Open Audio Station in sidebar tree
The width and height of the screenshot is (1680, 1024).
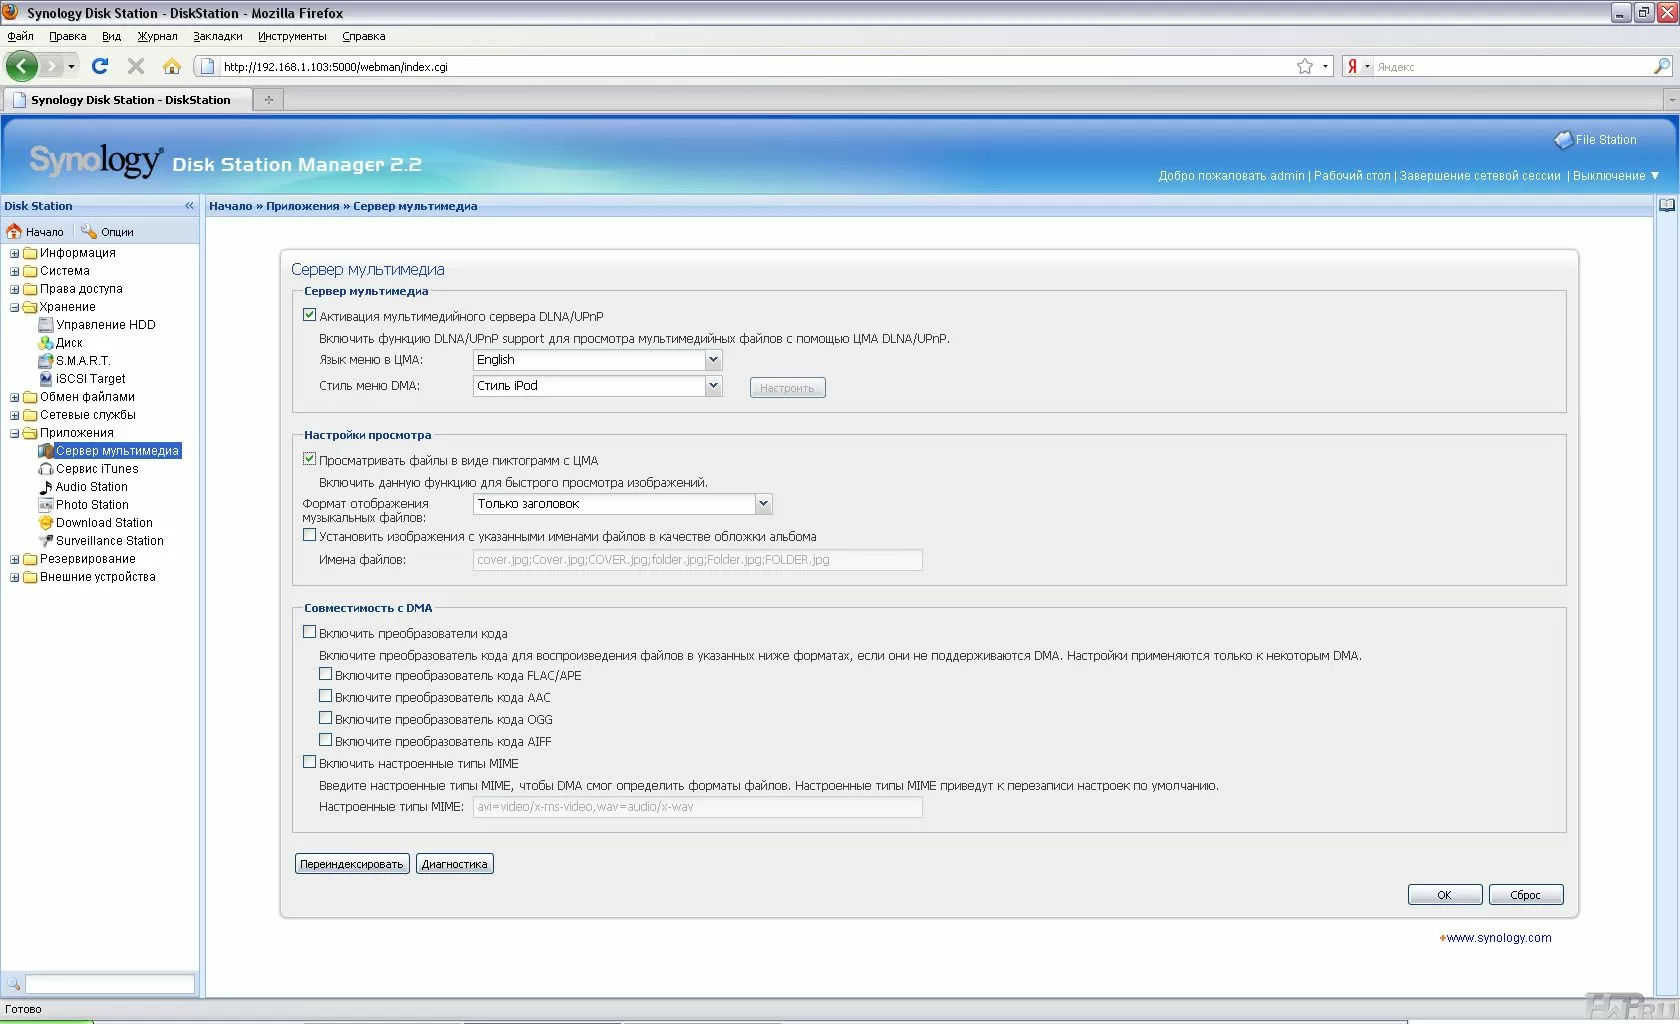(x=91, y=487)
